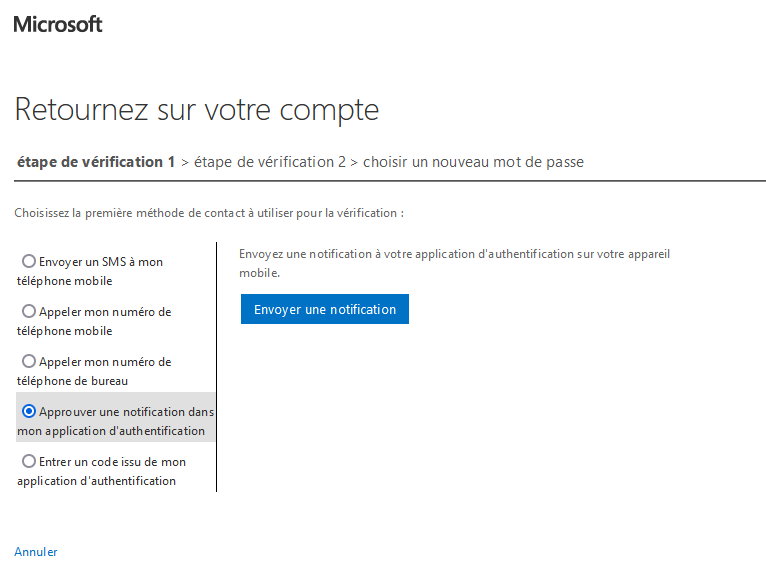
Task: Click the vertical divider beside the method list
Action: coord(217,366)
